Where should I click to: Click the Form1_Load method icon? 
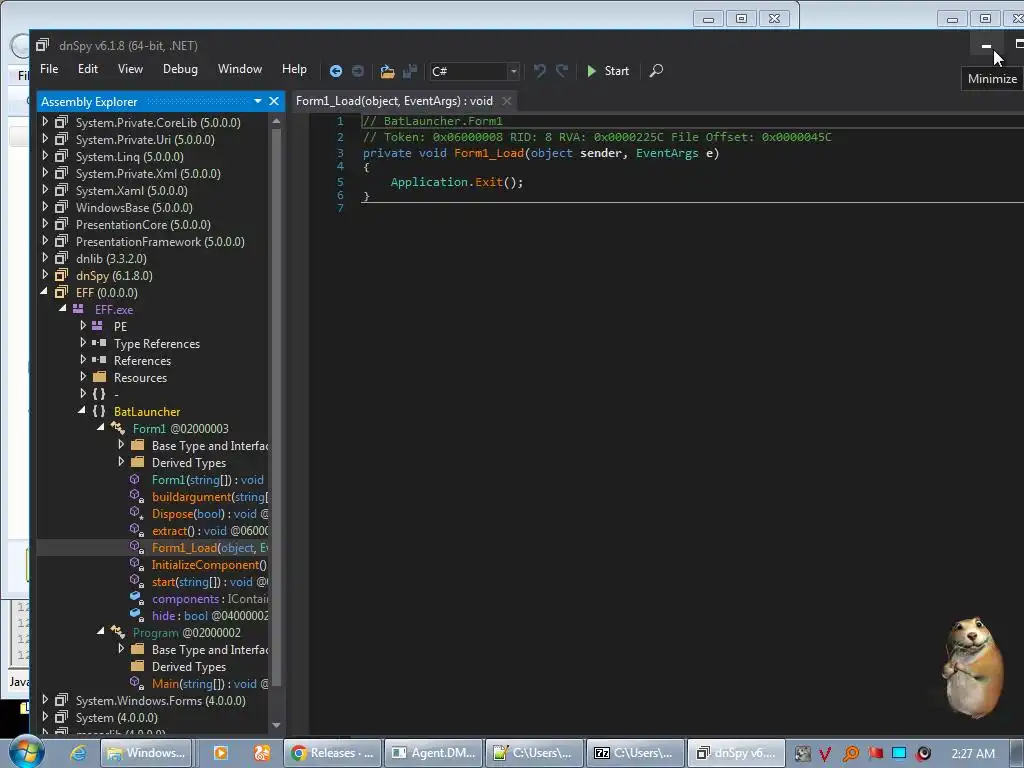click(x=136, y=547)
